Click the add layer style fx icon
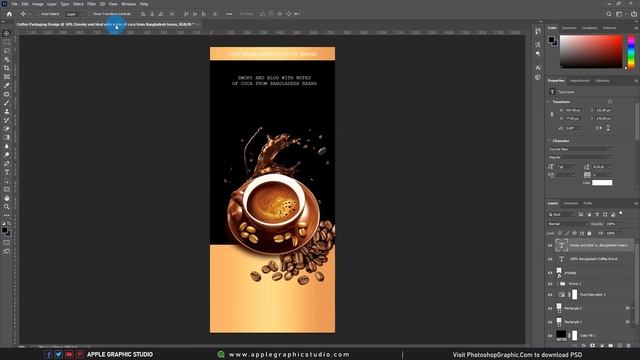The height and width of the screenshot is (360, 640). [x=584, y=346]
